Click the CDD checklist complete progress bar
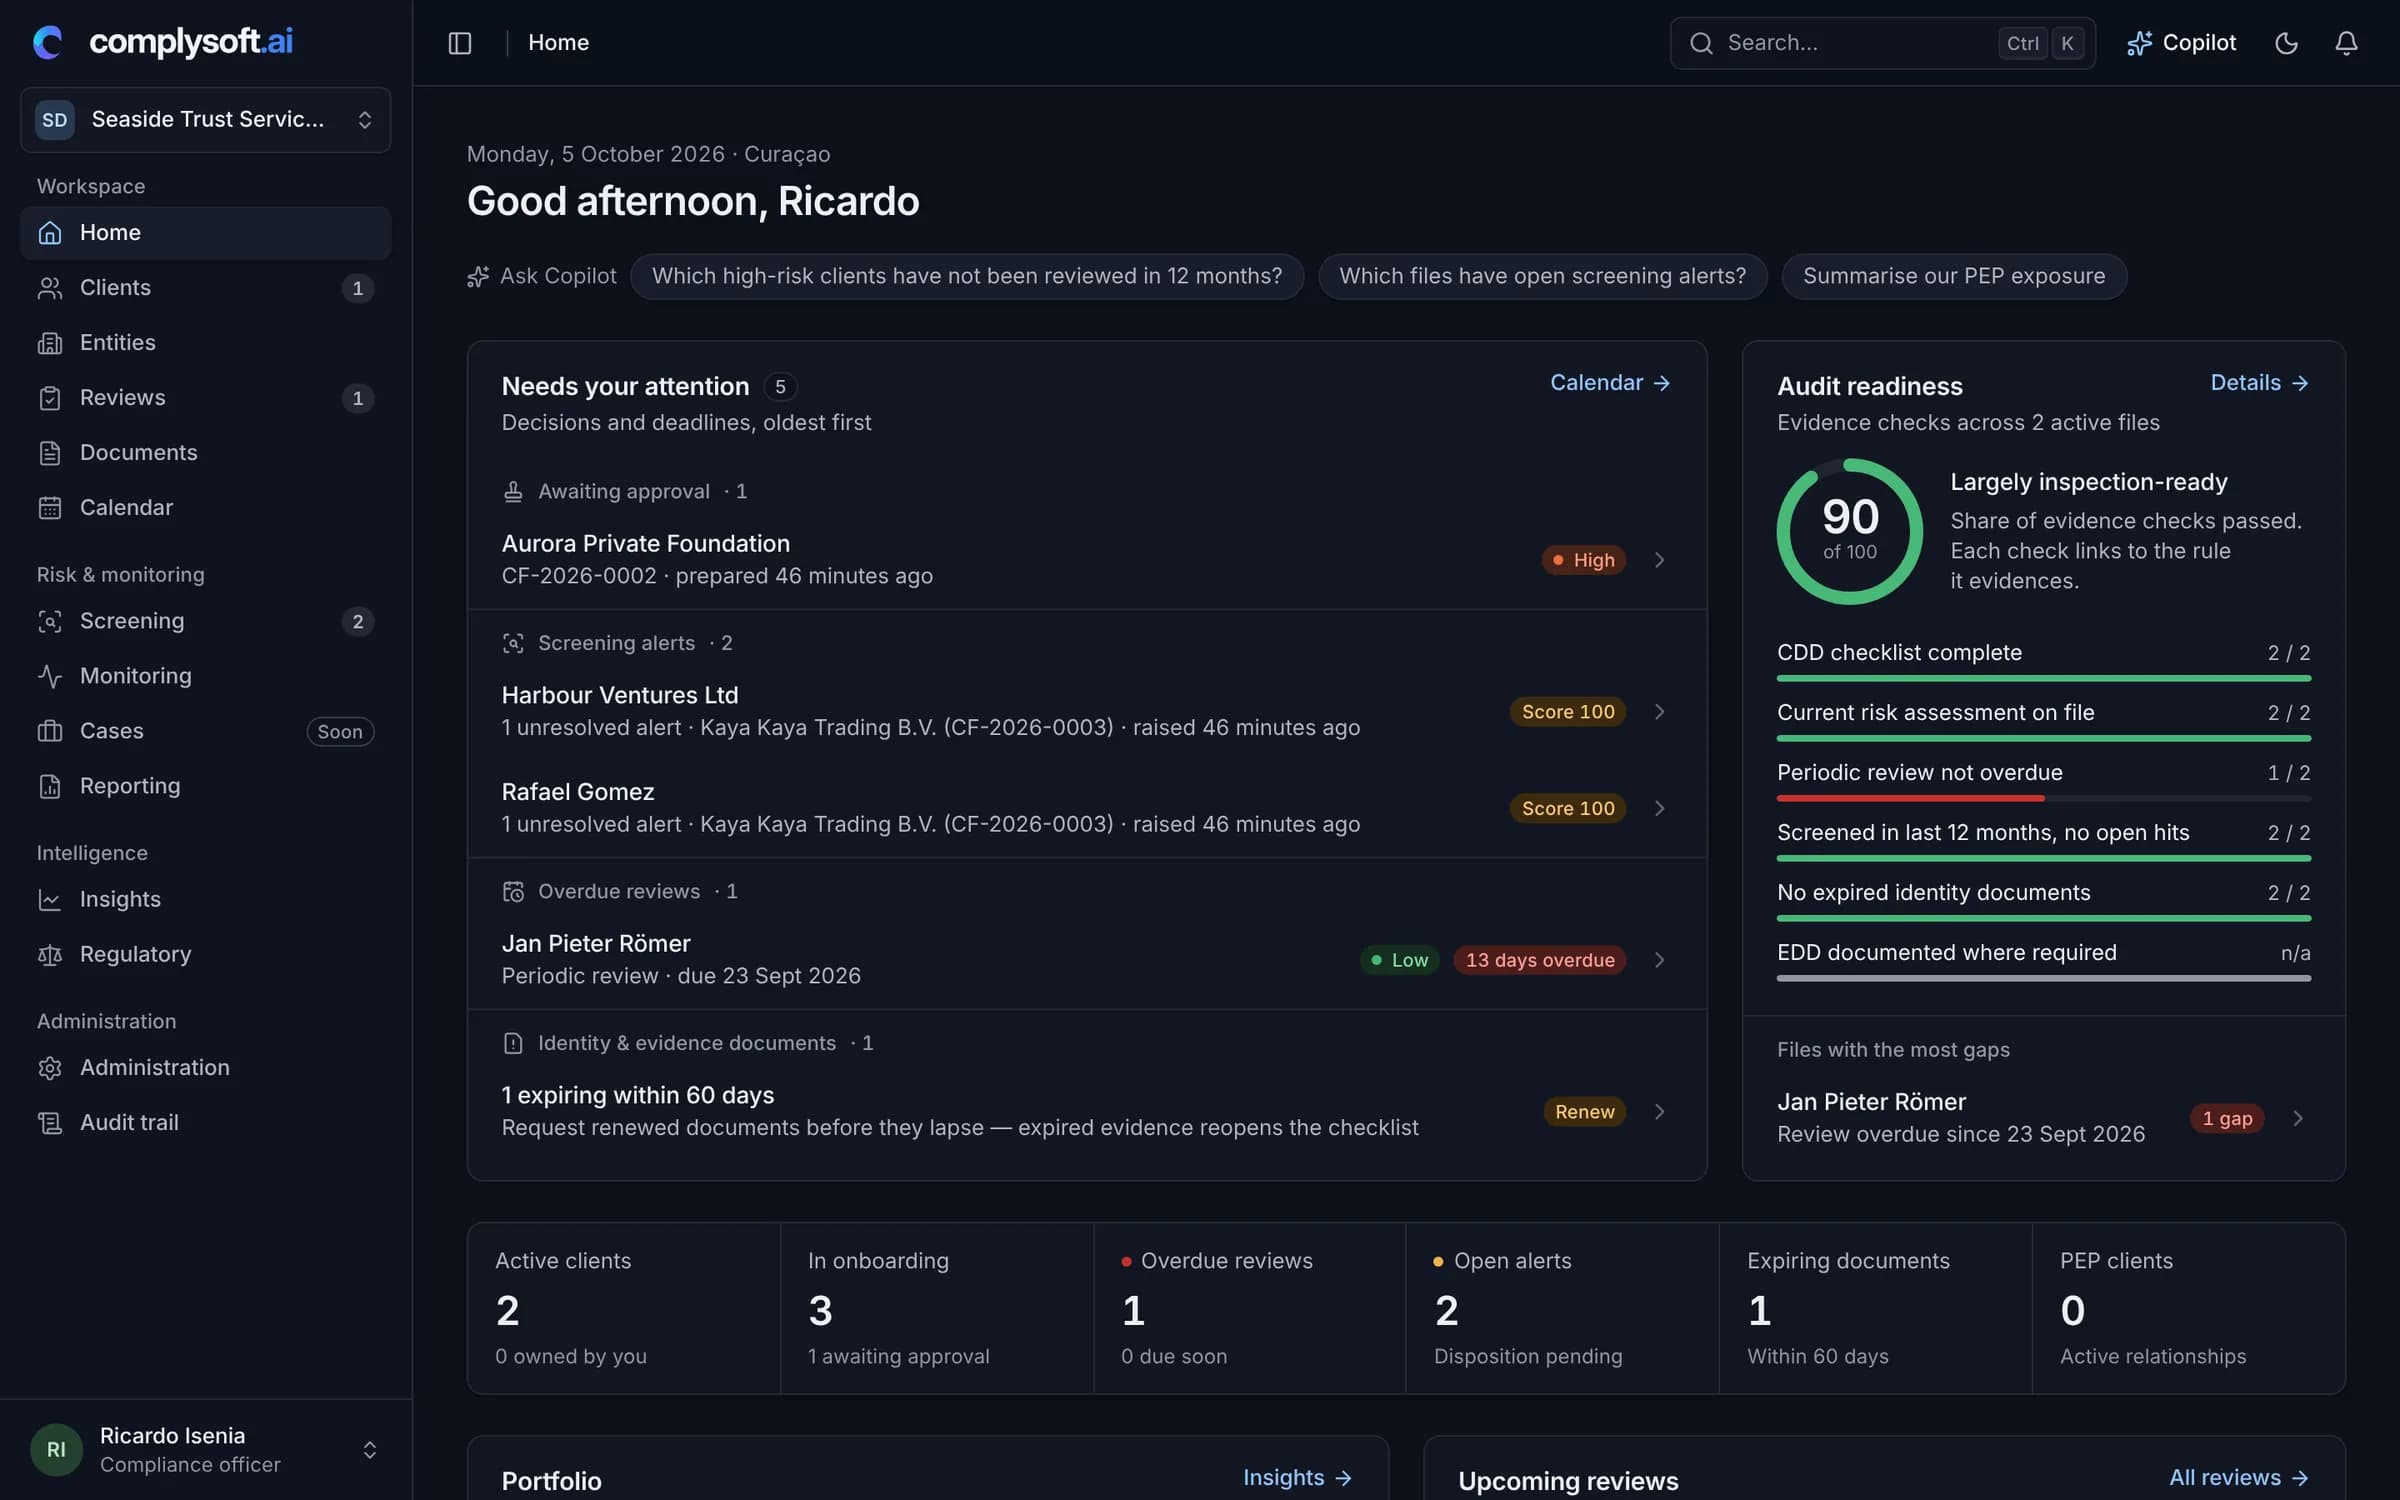 [2043, 678]
